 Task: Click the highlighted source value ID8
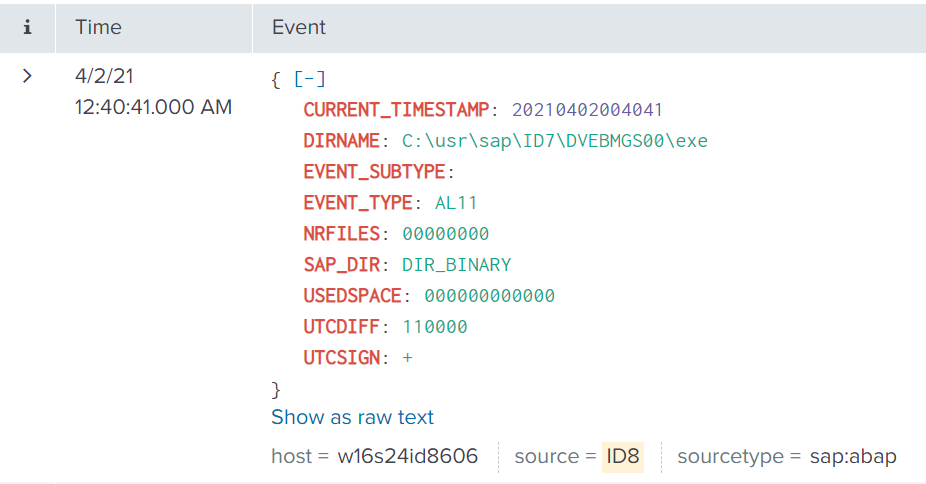pos(622,457)
